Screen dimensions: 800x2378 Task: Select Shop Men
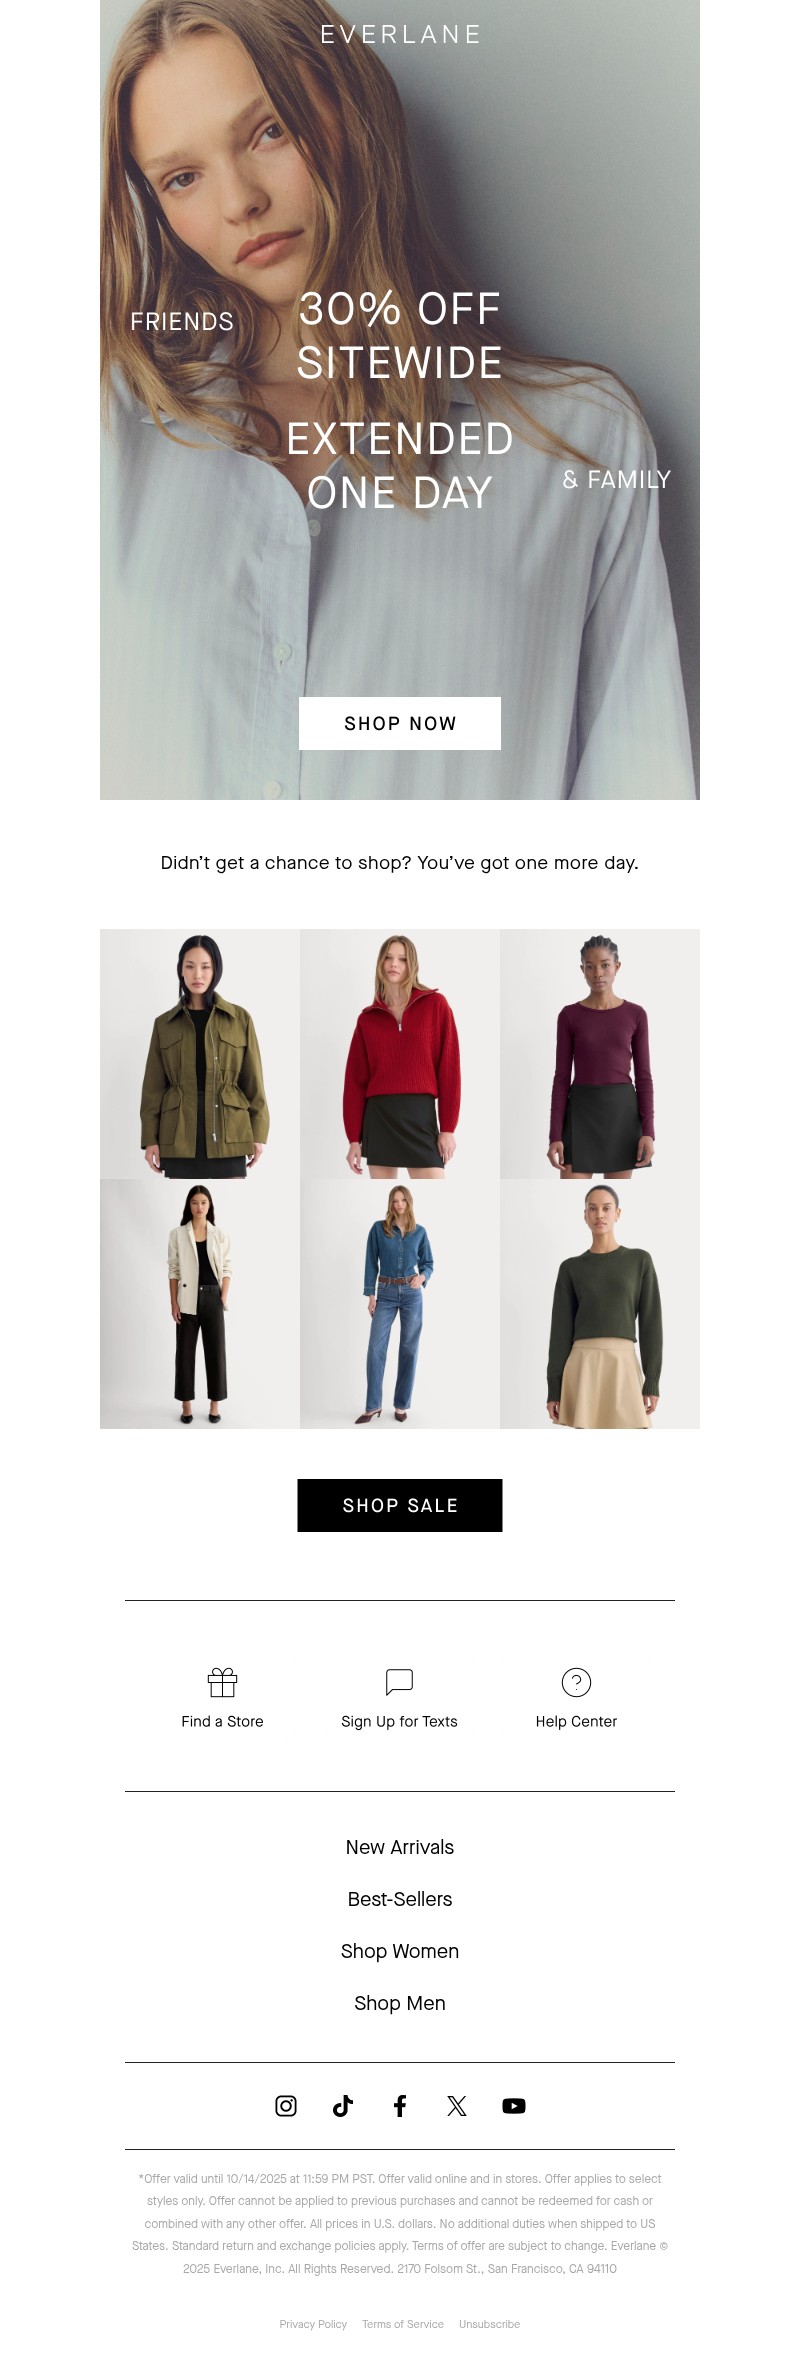(400, 2003)
